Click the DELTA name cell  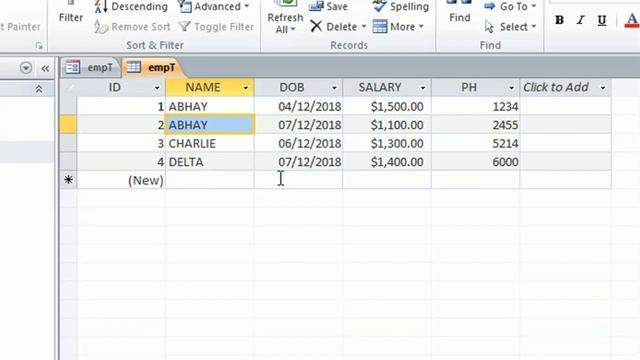[x=210, y=162]
